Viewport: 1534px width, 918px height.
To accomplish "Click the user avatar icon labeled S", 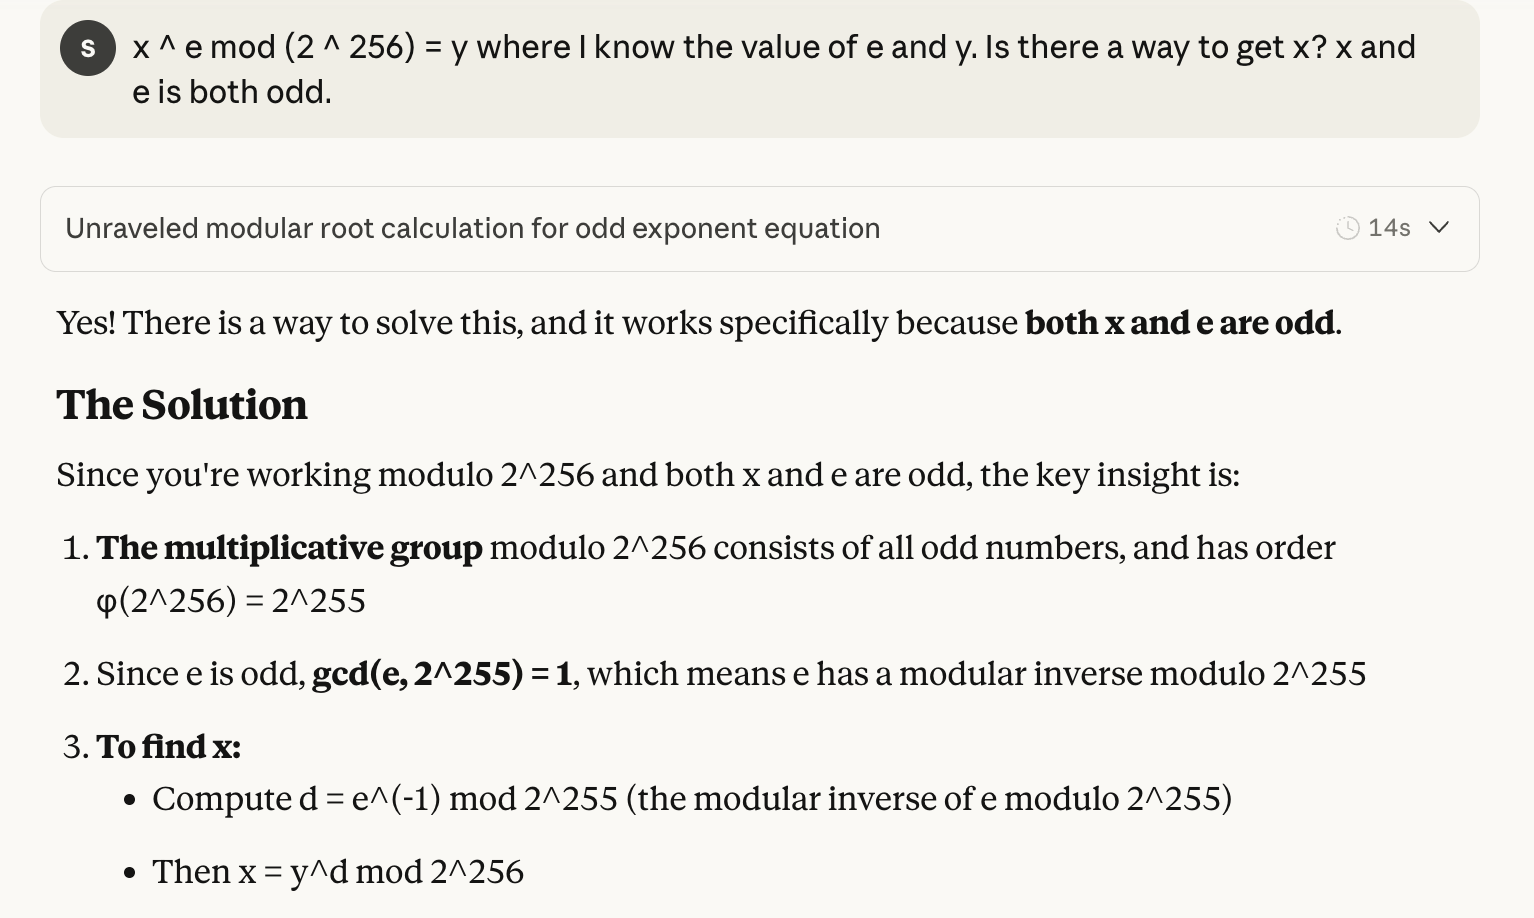I will (88, 48).
